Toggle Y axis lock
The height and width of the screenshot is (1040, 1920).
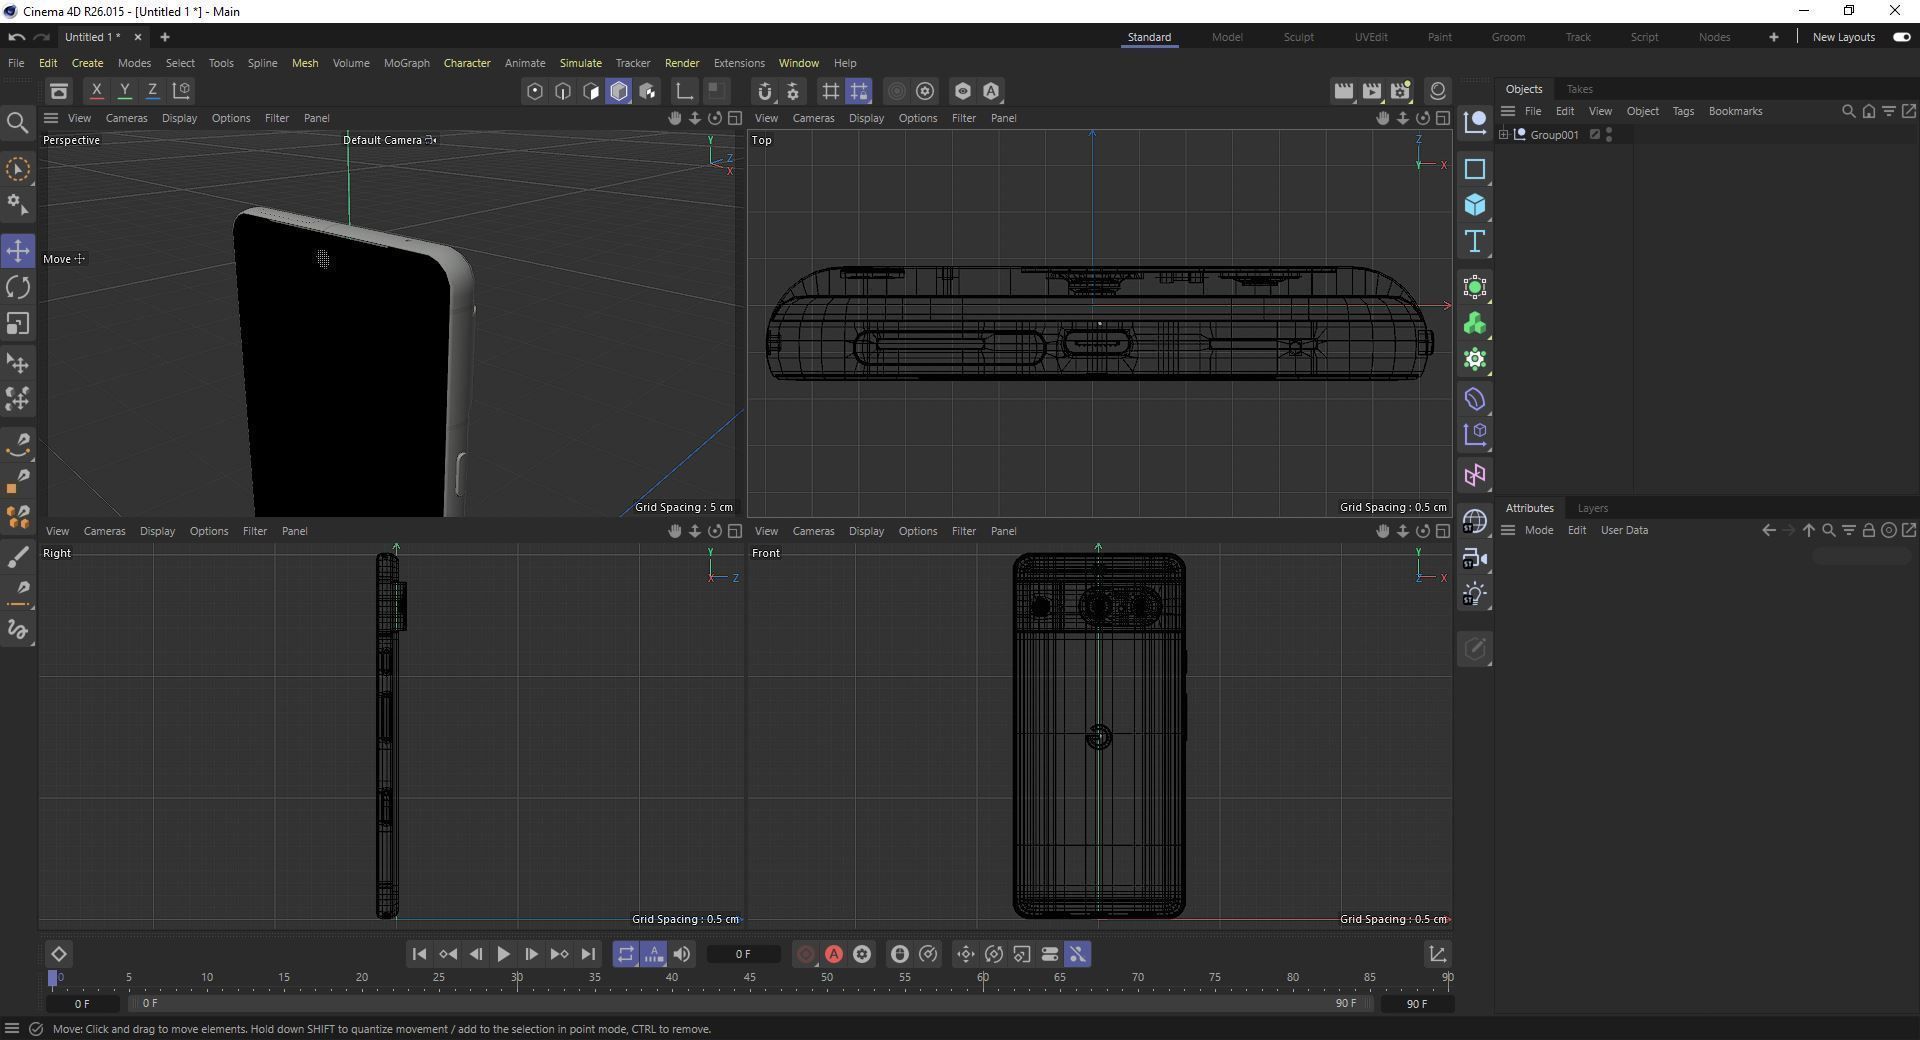[x=124, y=90]
